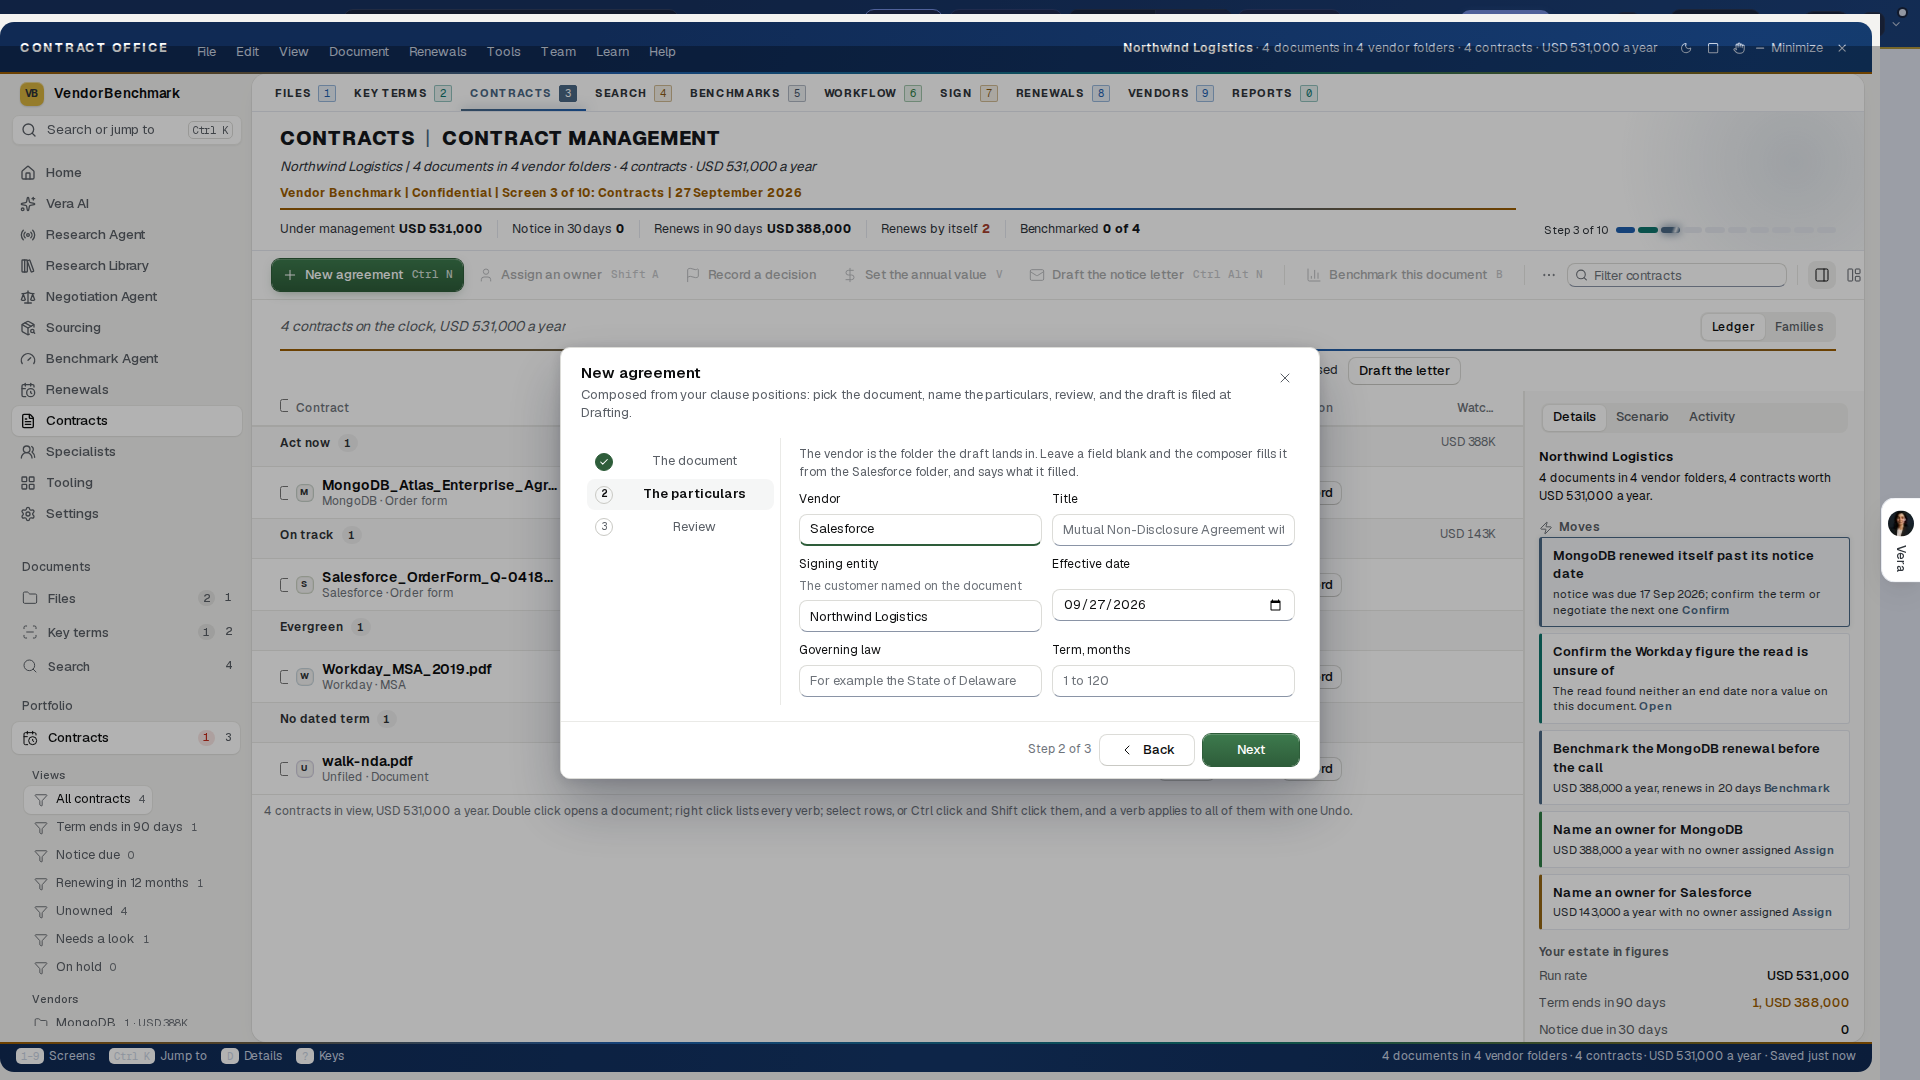1920x1080 pixels.
Task: Check the Salesforce_OrderForm row checkbox
Action: click(x=284, y=585)
